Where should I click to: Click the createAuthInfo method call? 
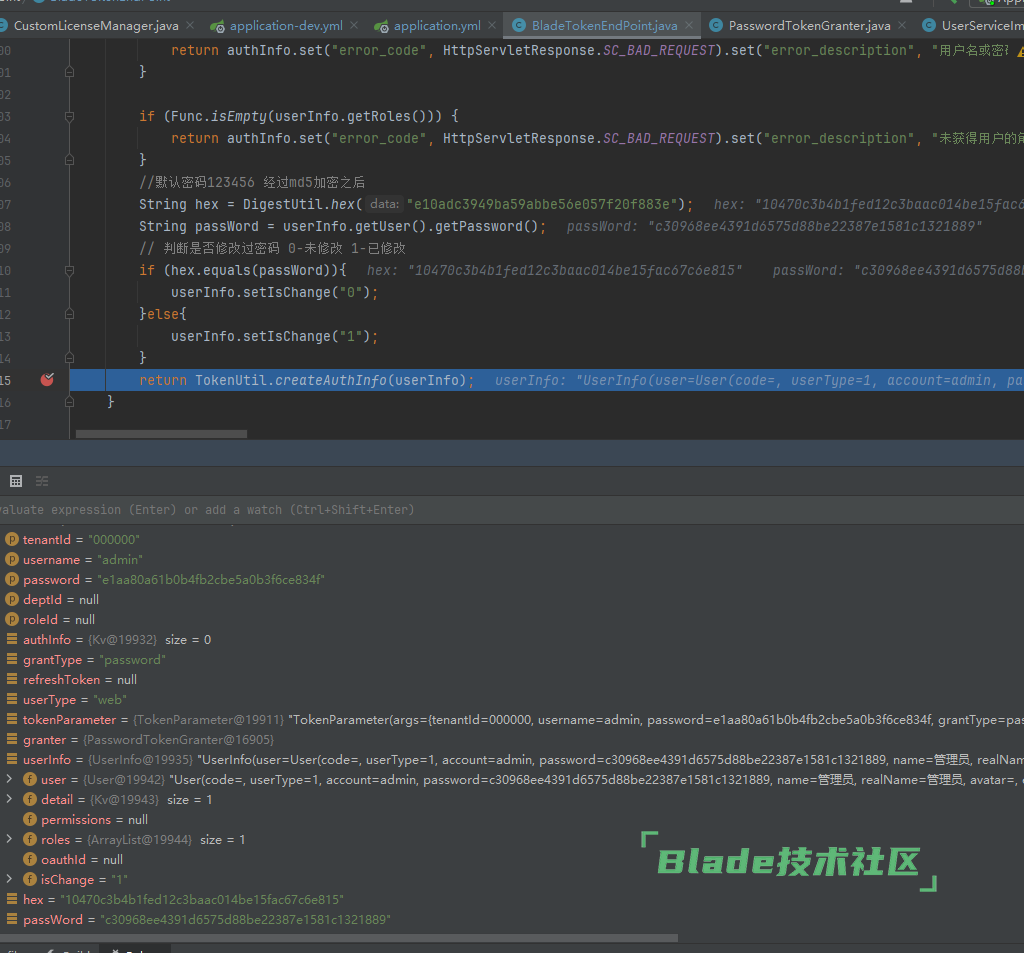point(330,380)
